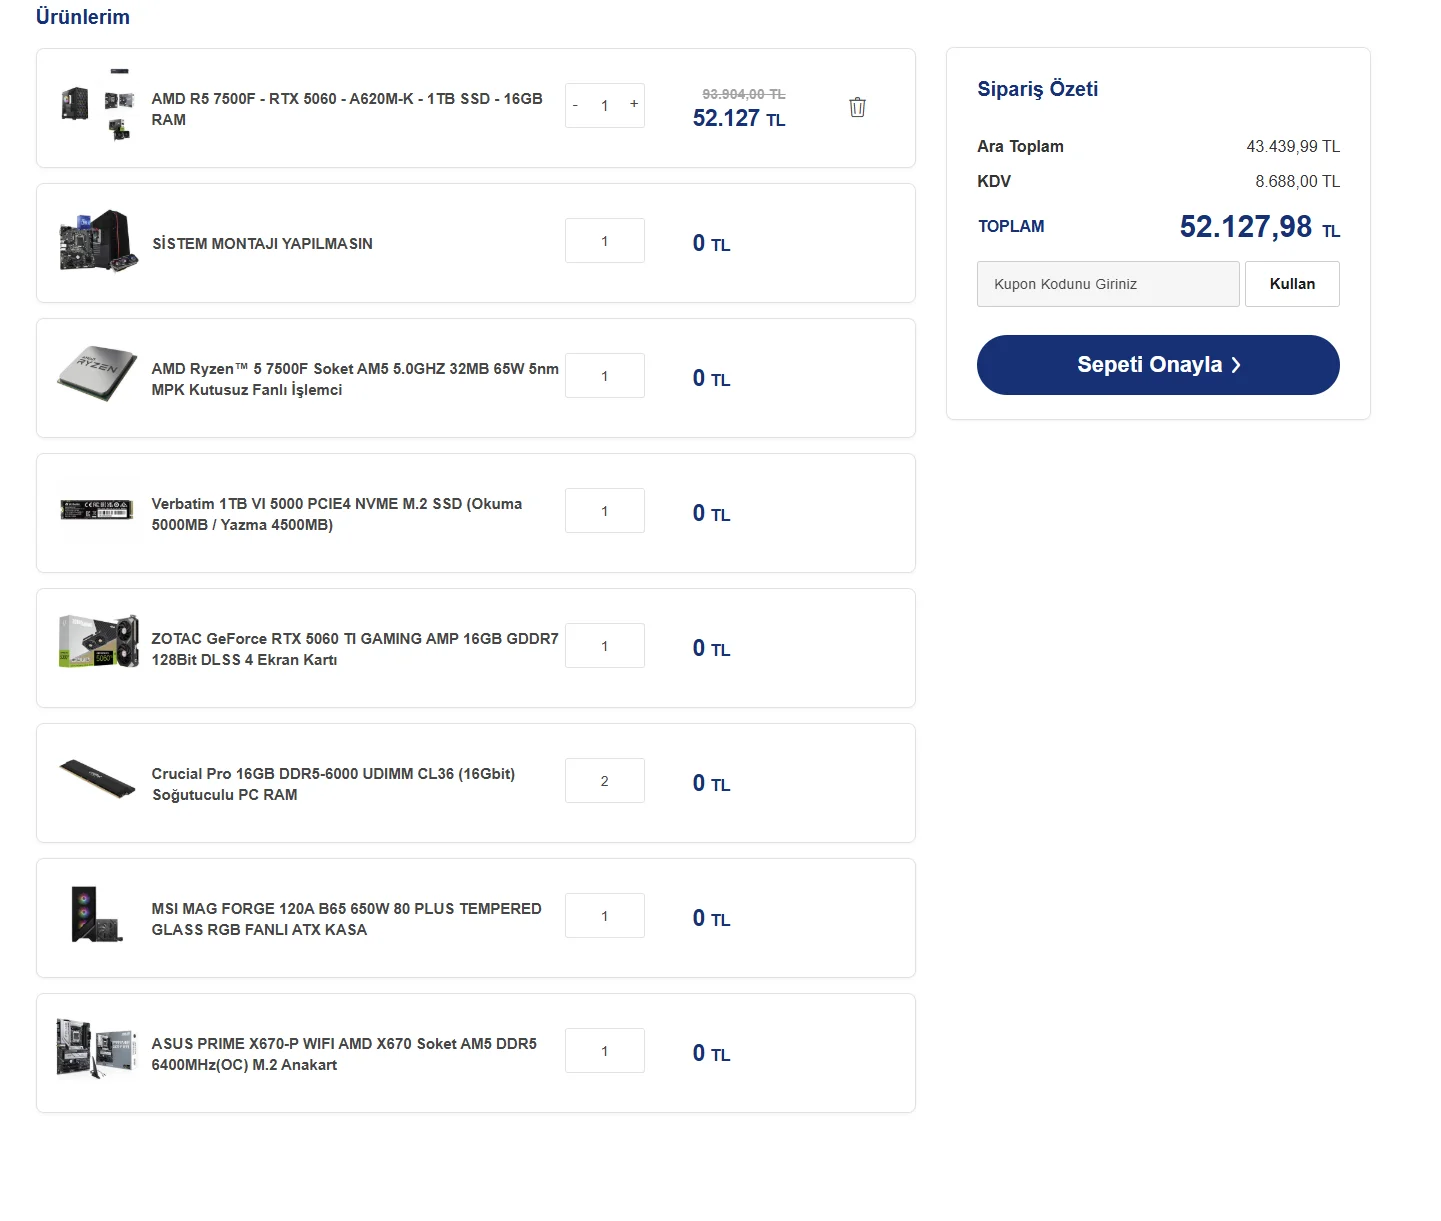Apply coupon with the Kullan button

point(1291,284)
